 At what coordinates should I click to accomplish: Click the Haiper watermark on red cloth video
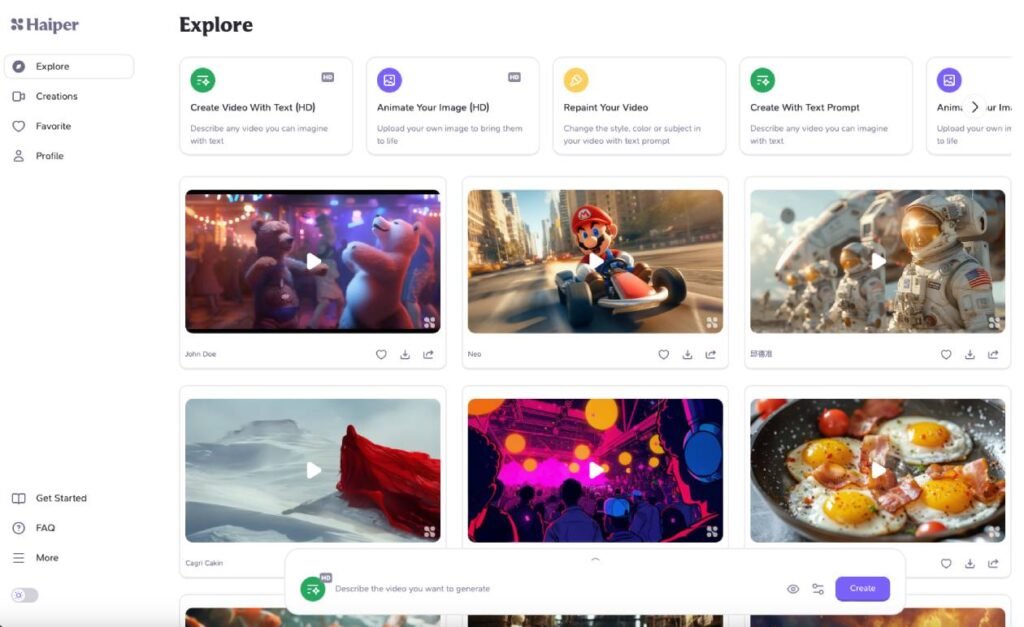pyautogui.click(x=429, y=532)
